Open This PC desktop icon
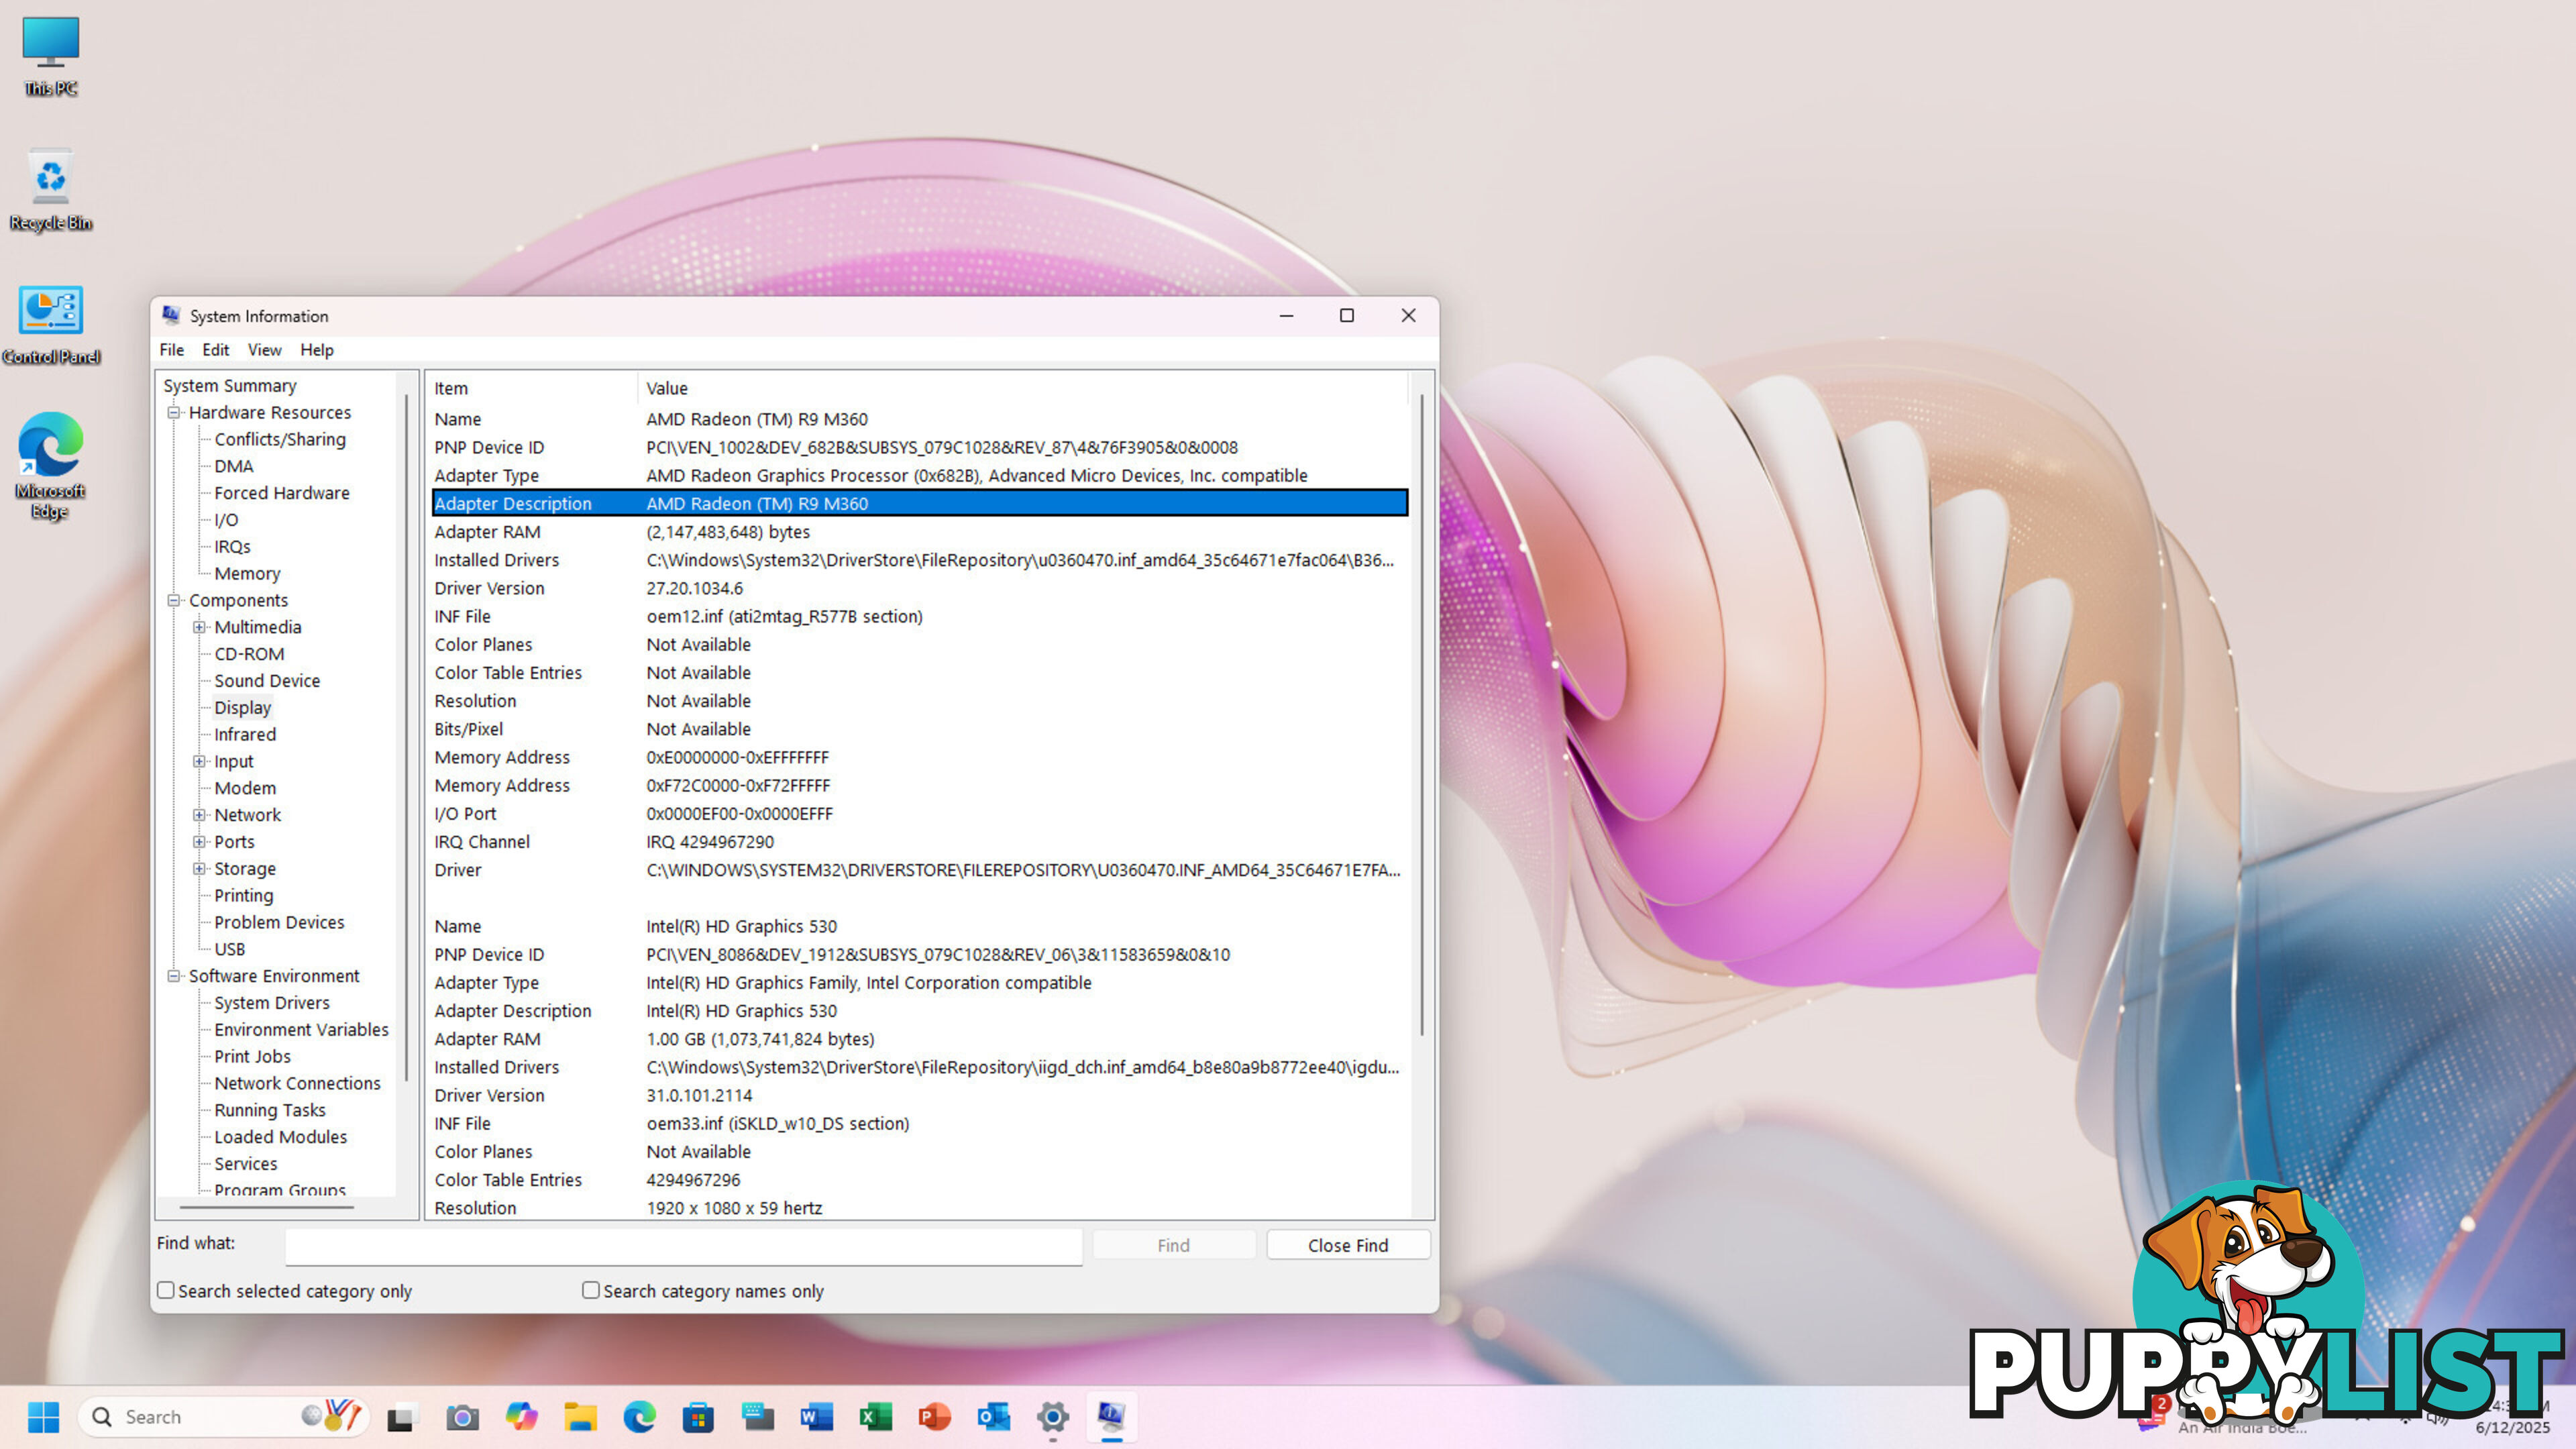Image resolution: width=2576 pixels, height=1449 pixels. coord(51,56)
